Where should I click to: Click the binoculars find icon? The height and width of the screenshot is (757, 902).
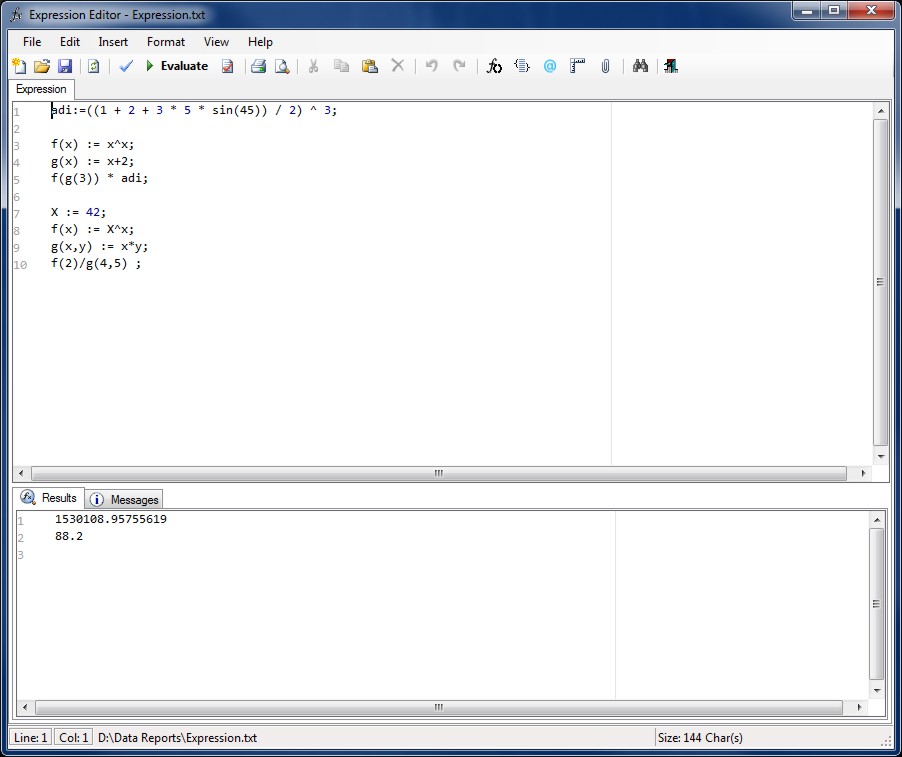pos(641,66)
